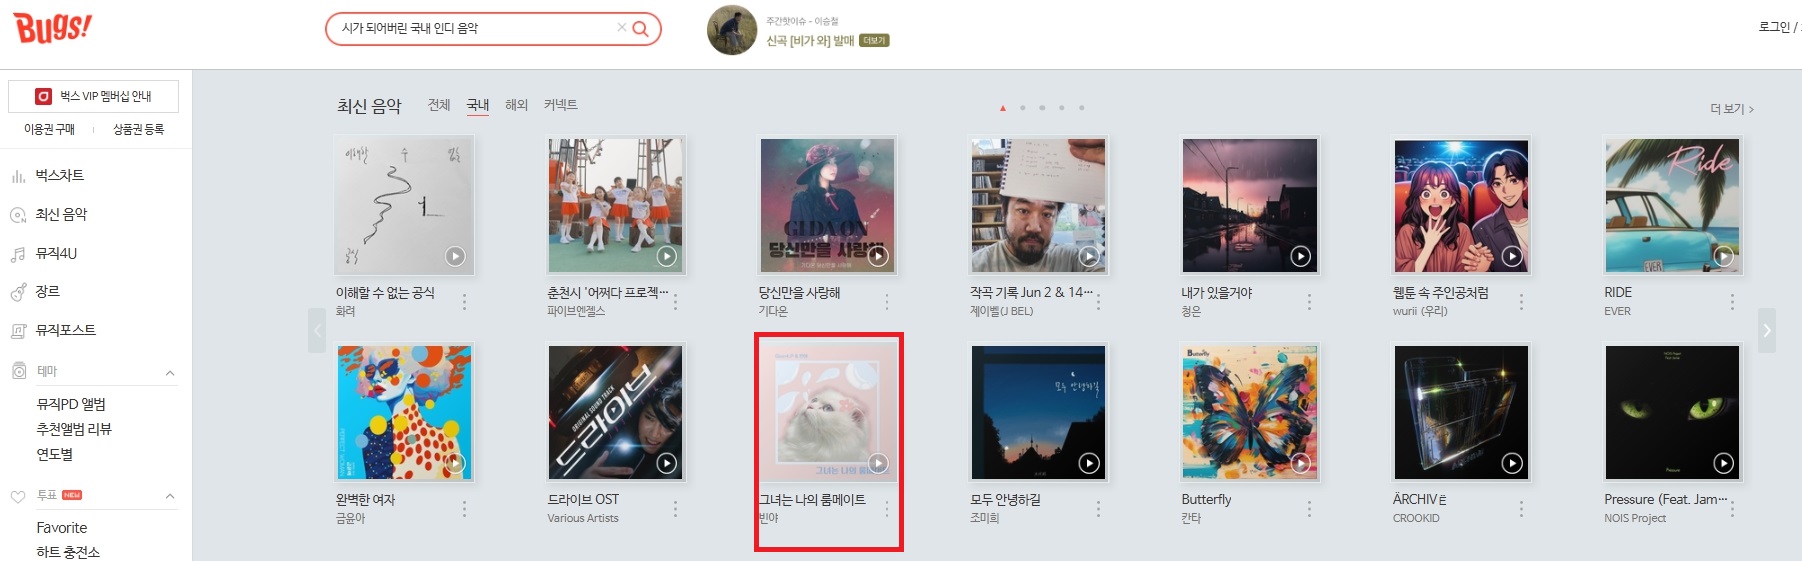Viewport: 1802px width, 561px height.
Task: Play the RIDE album by EVER
Action: 1724,256
